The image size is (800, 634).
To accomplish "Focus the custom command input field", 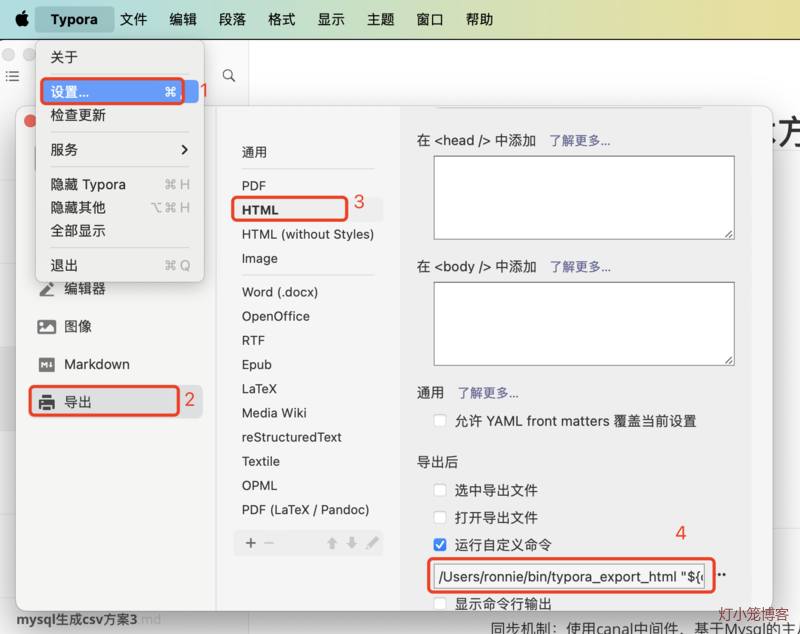I will pos(569,576).
